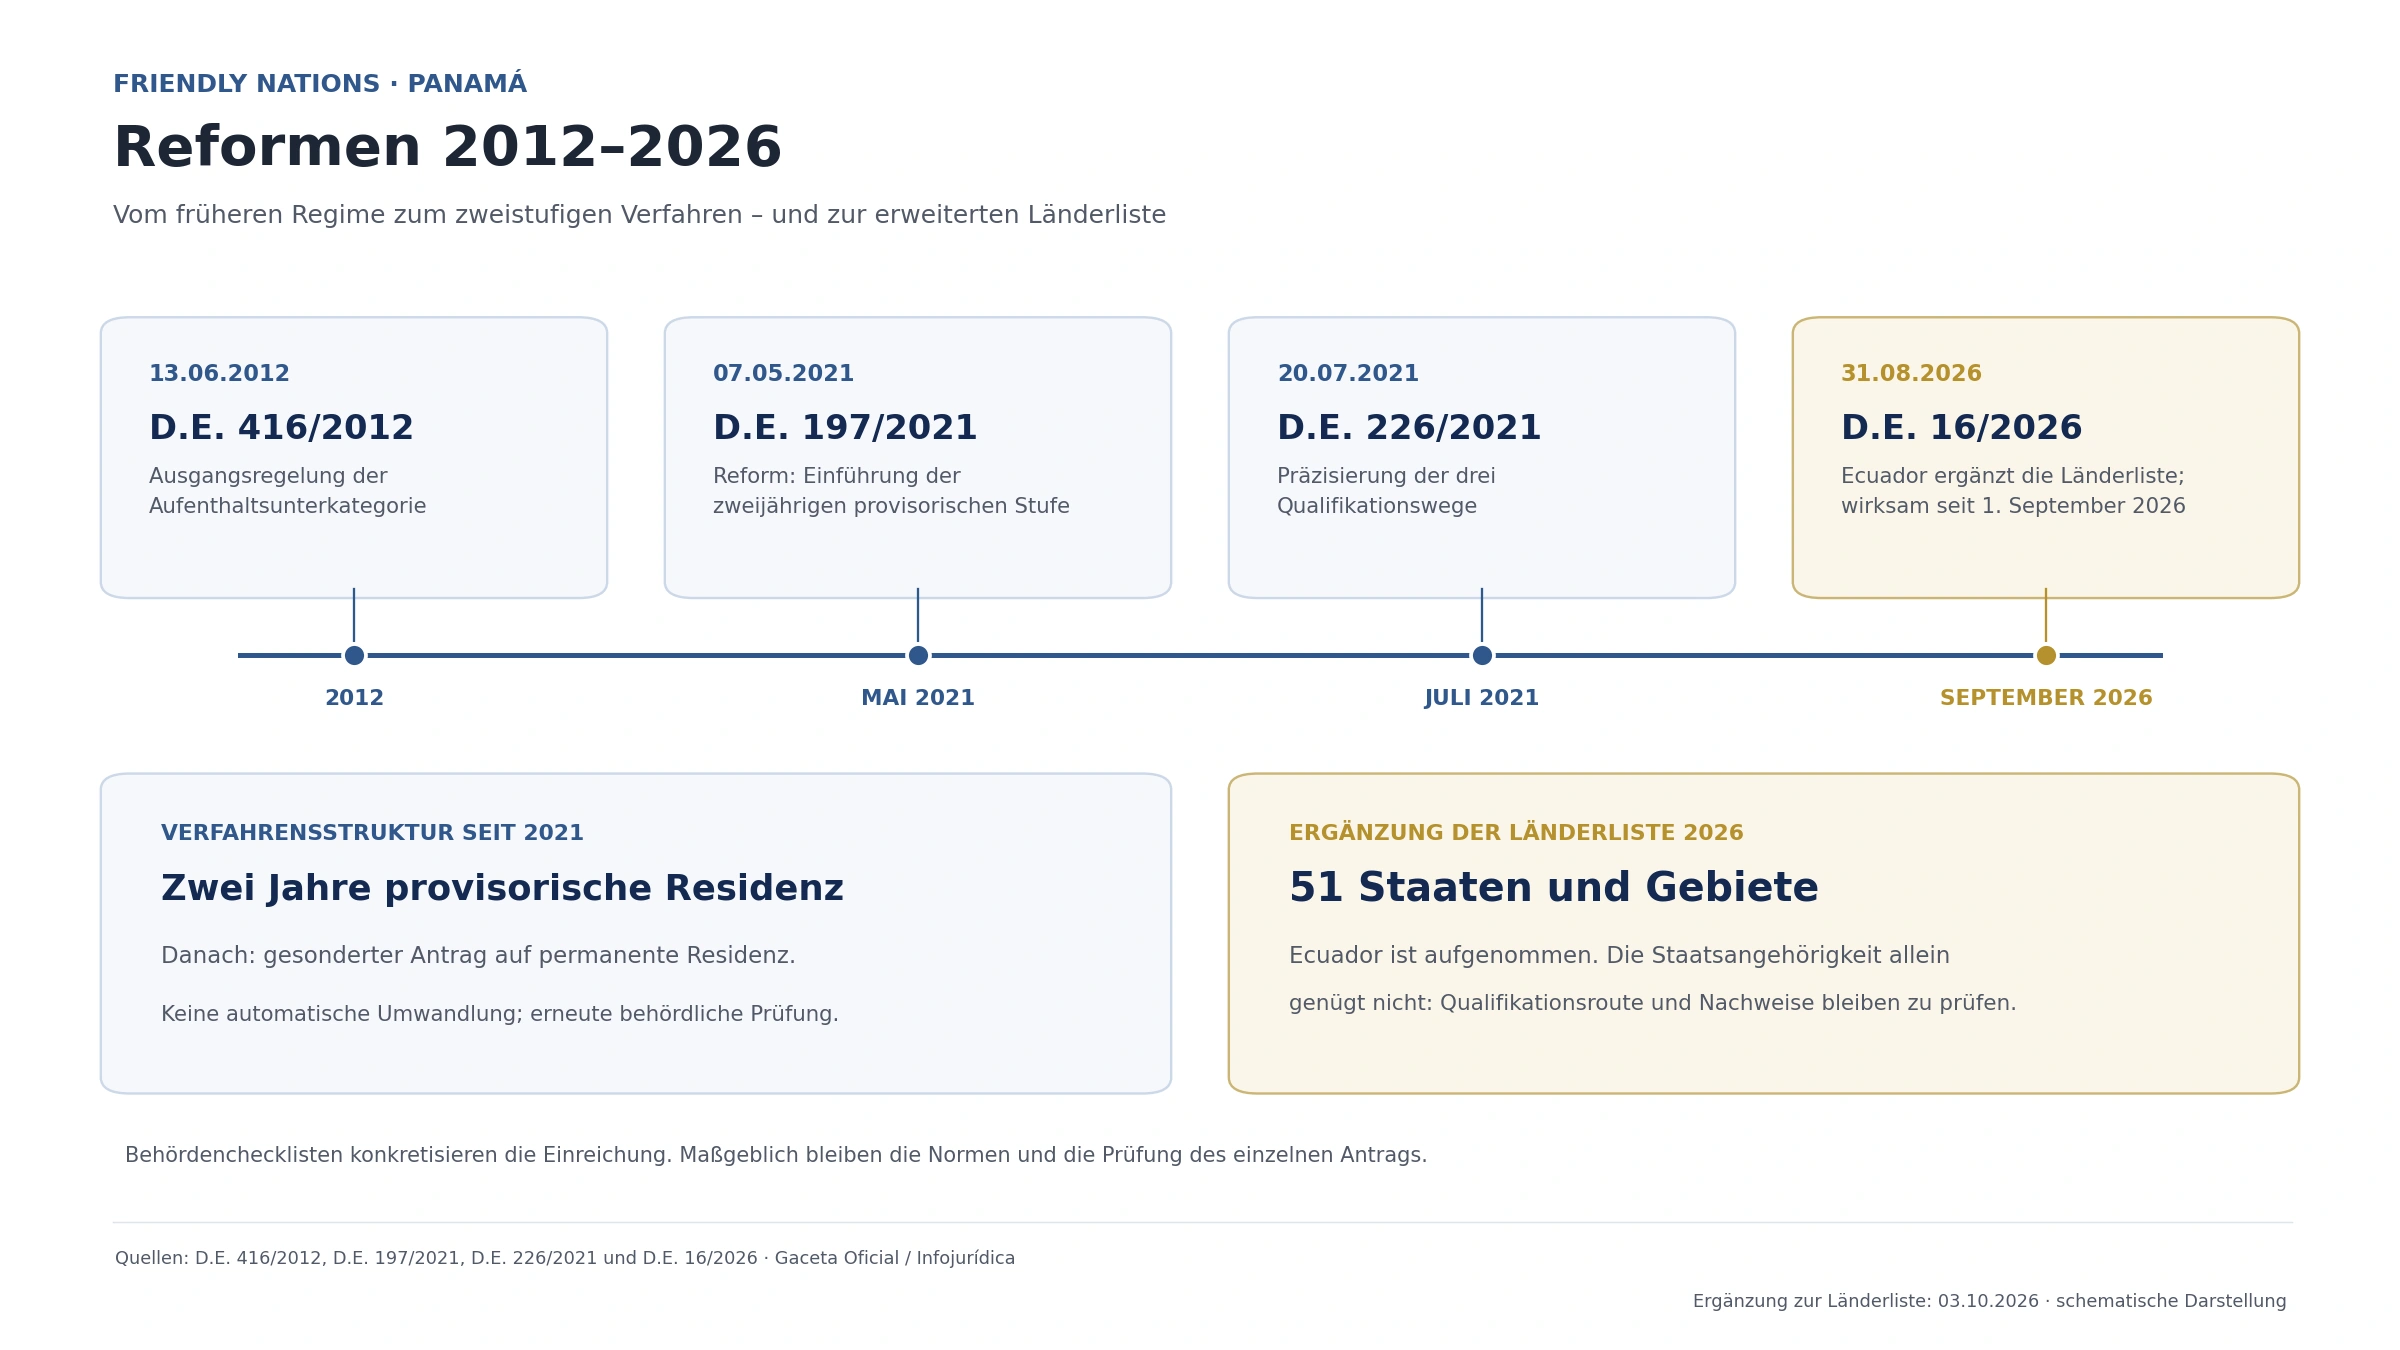Click the 'Behördenchecklisten konkretisieren' note
This screenshot has width=2400, height=1350.
(776, 1156)
